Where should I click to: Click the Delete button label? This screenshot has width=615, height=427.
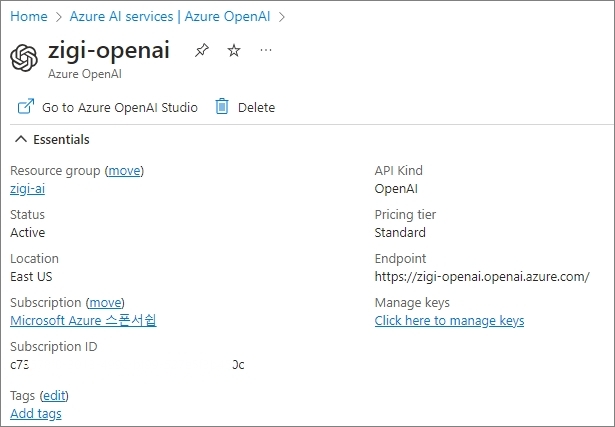pos(257,107)
